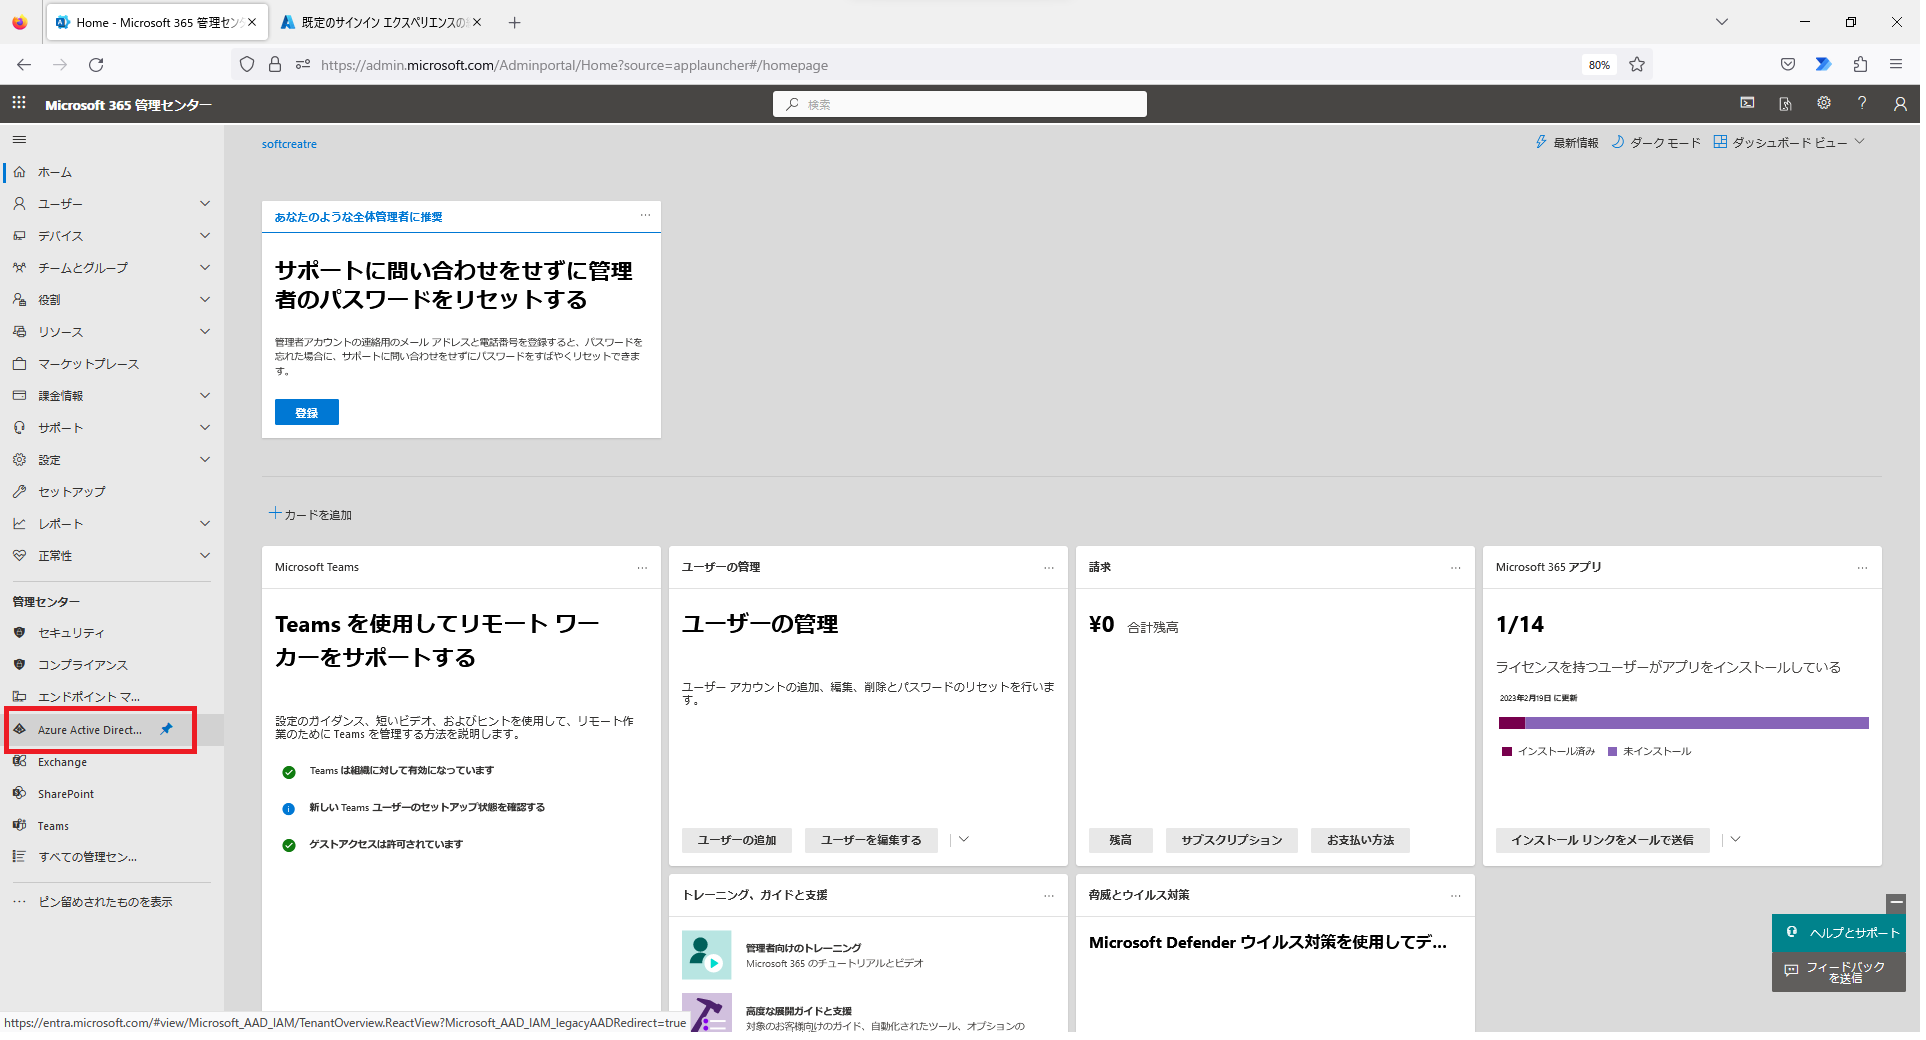This screenshot has width=1926, height=1040.
Task: Open dropdown next to ユーザーを編集する
Action: point(964,840)
